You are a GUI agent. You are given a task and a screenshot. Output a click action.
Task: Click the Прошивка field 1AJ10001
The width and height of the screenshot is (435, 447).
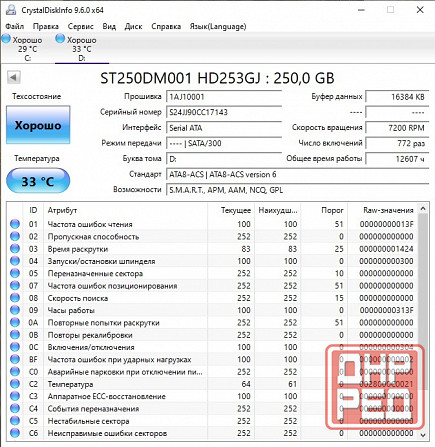click(224, 97)
